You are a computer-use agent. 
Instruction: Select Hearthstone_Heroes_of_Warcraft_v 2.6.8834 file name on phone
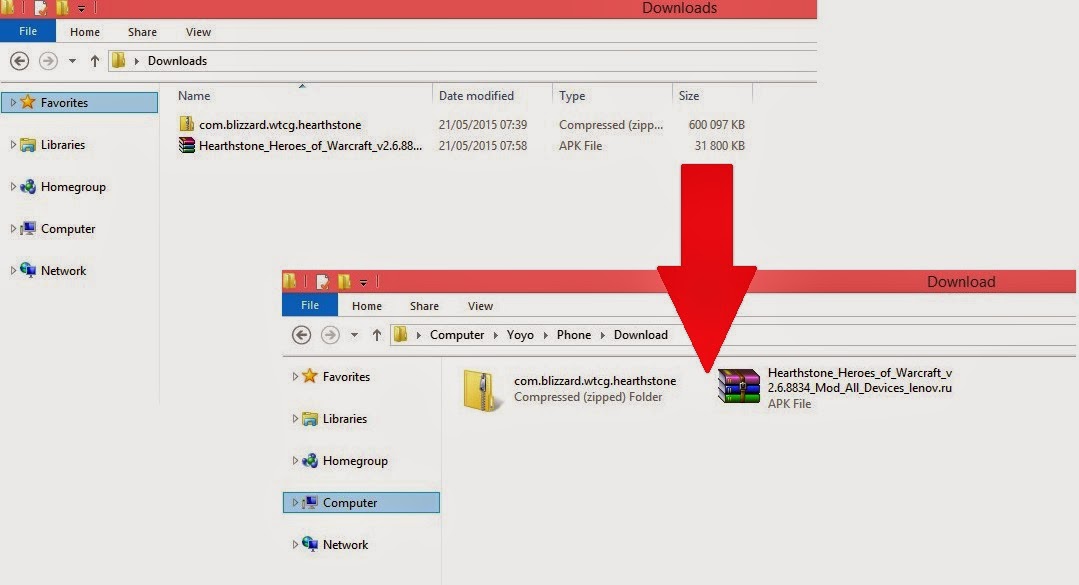860,380
